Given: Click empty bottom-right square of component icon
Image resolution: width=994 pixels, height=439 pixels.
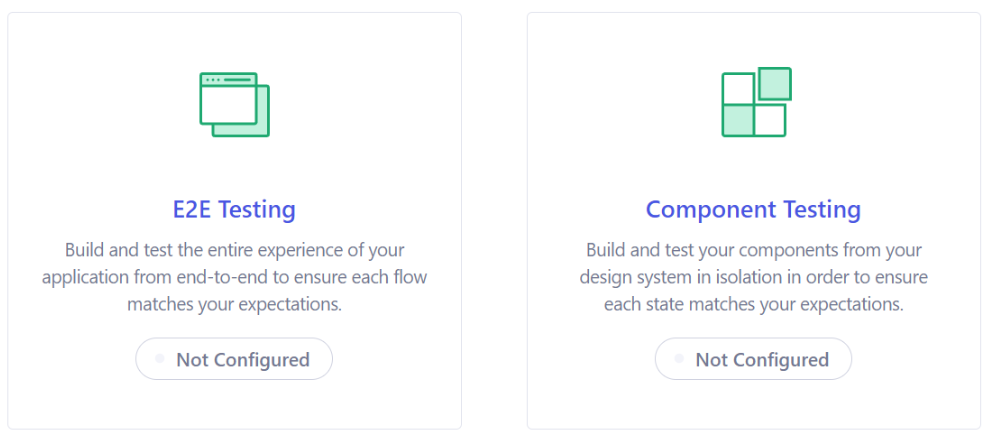Looking at the screenshot, I should click(x=770, y=120).
